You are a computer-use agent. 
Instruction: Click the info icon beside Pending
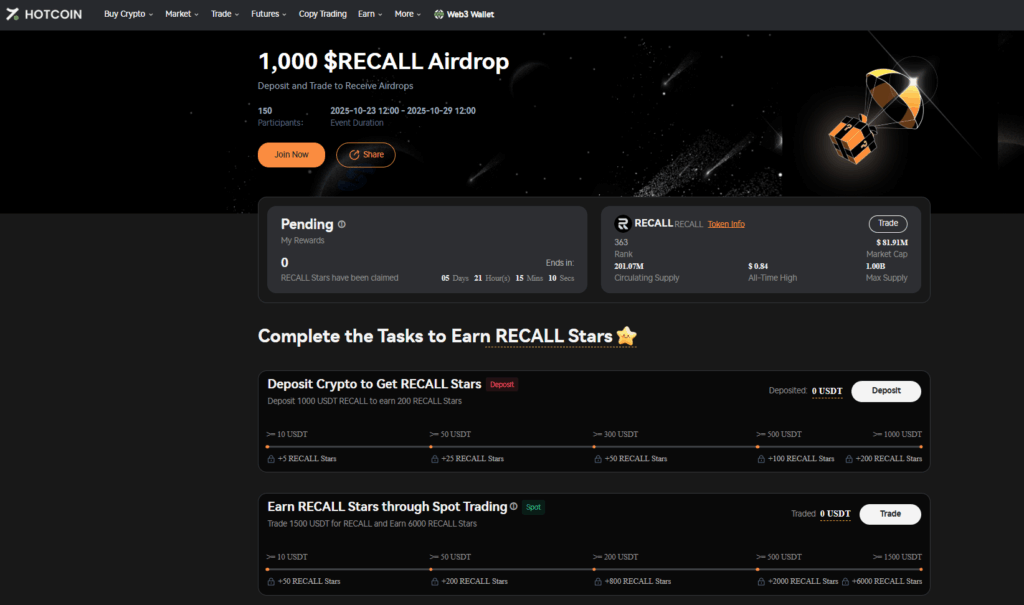(x=342, y=224)
